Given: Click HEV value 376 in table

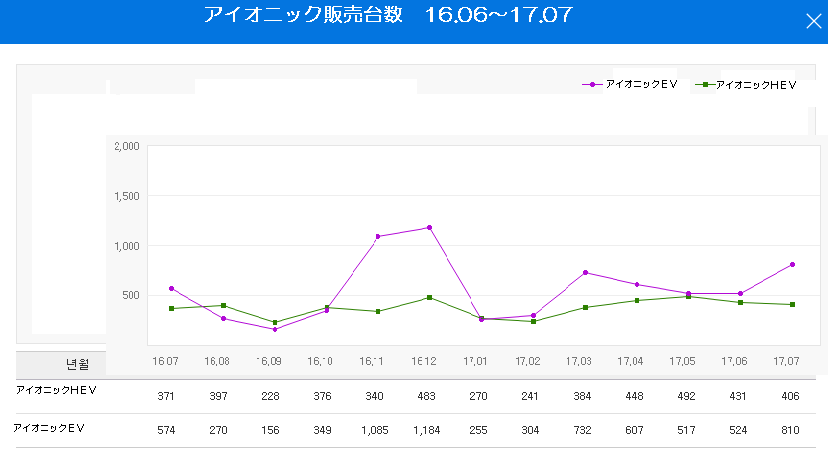Looking at the screenshot, I should 322,396.
